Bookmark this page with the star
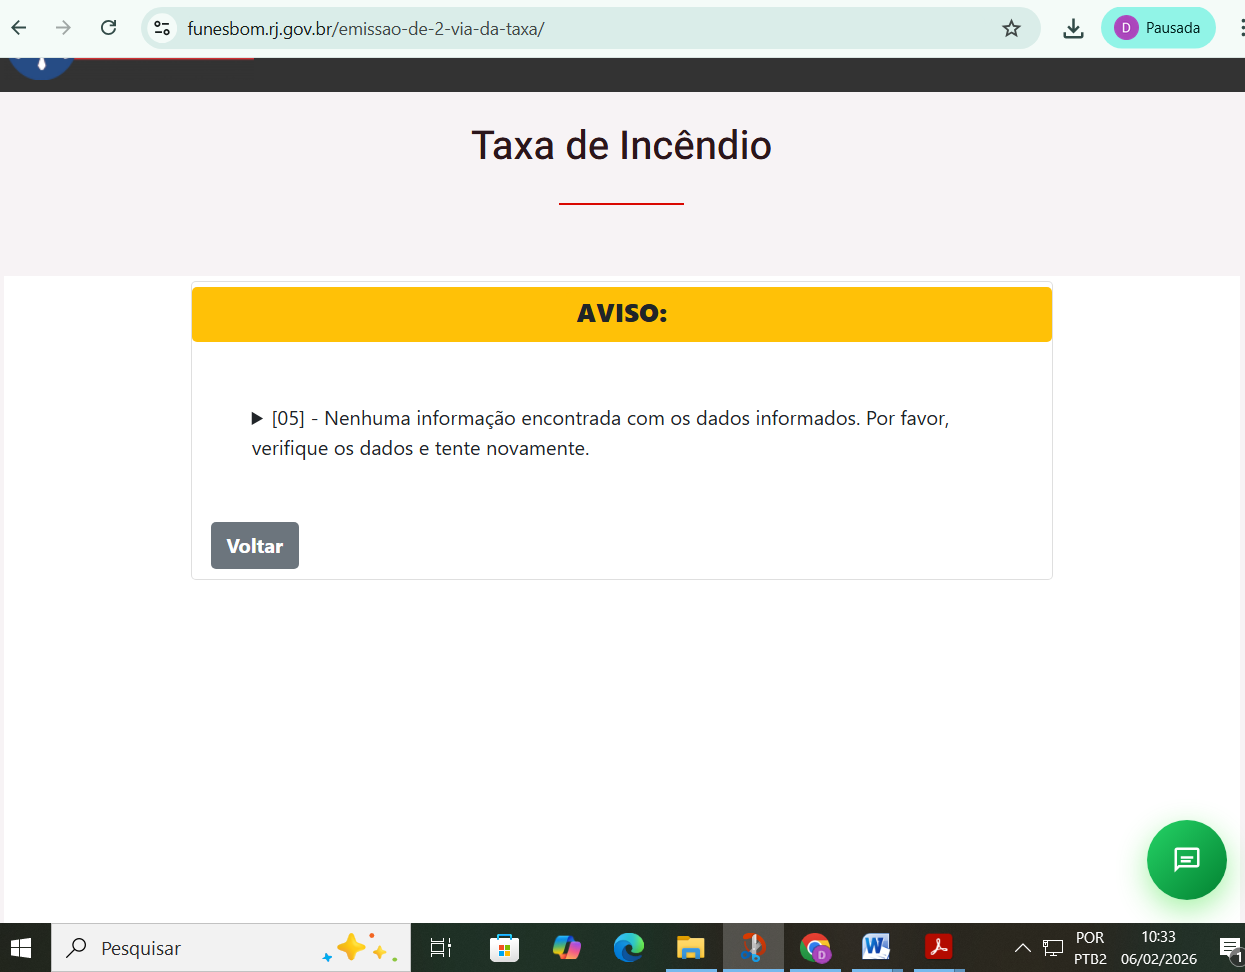 [1011, 28]
